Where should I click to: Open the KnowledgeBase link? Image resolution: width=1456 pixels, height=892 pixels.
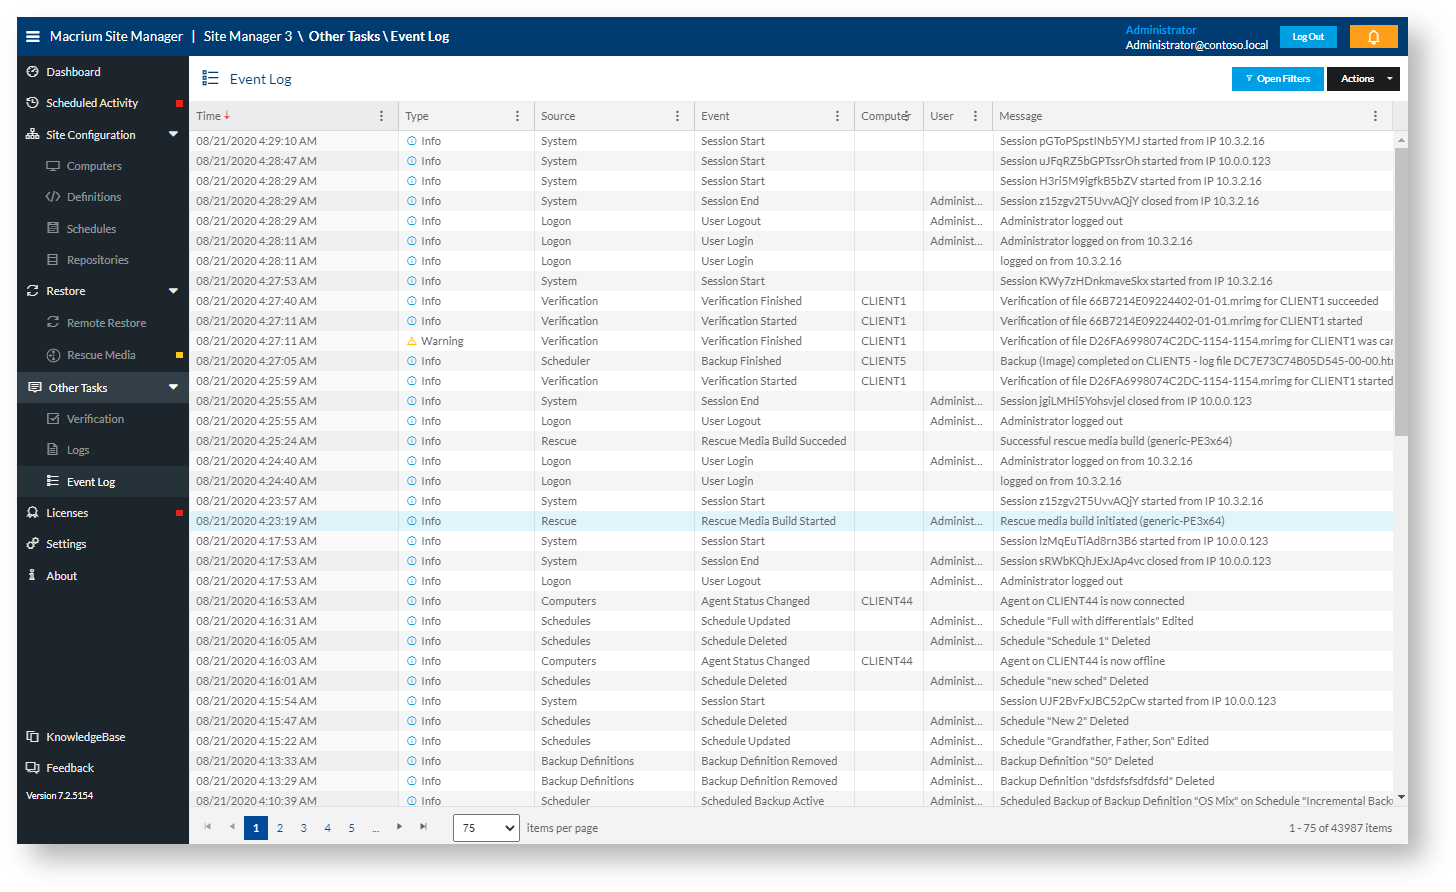(86, 737)
